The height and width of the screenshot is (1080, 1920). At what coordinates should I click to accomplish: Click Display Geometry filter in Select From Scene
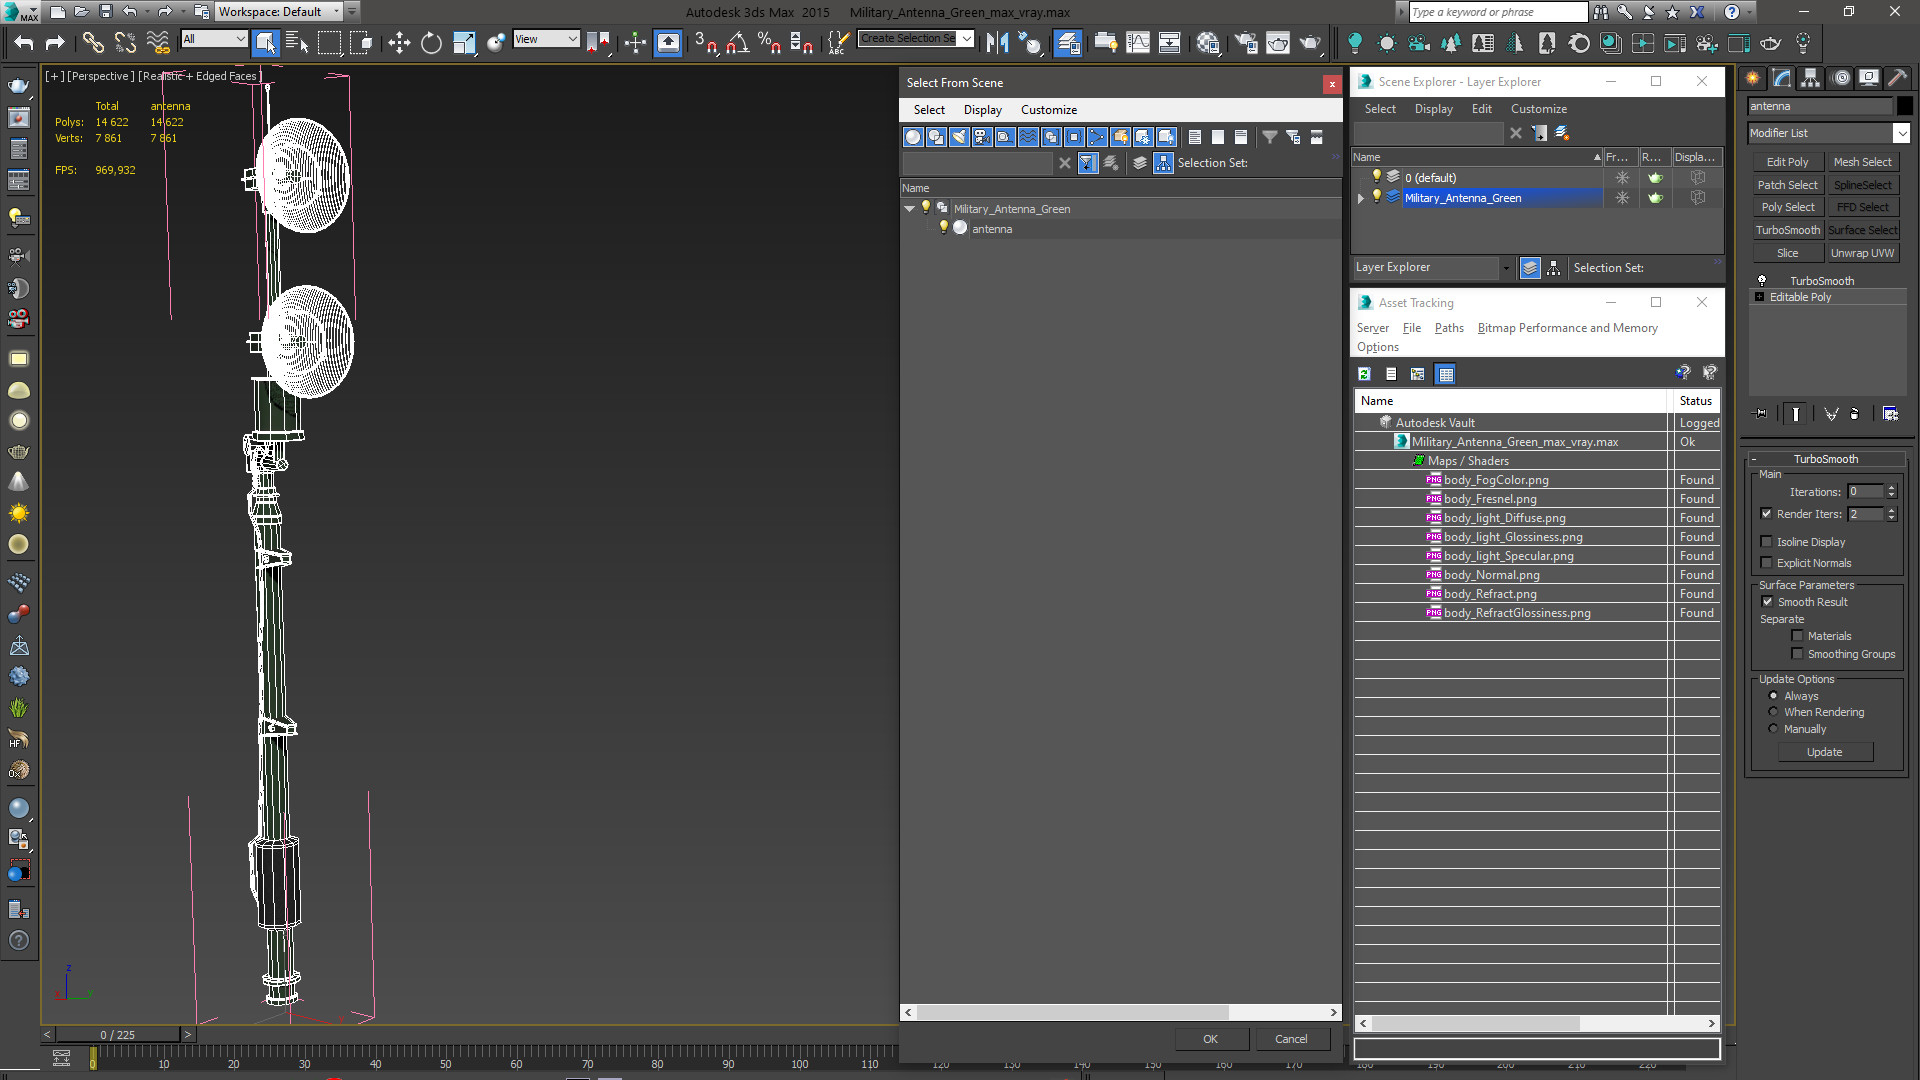(913, 137)
